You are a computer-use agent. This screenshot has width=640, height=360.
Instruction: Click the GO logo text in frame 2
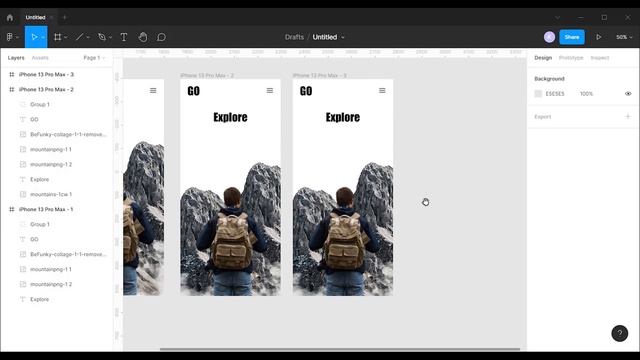[x=193, y=91]
